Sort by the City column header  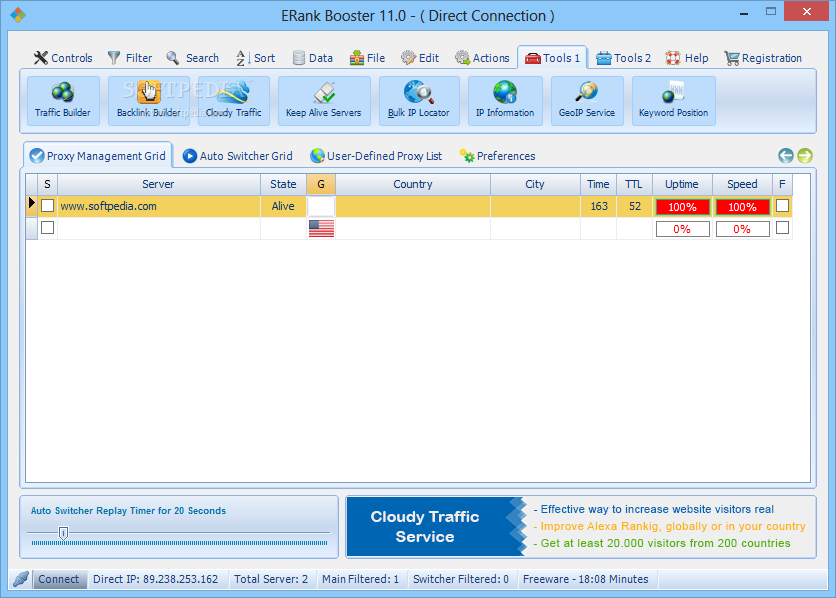tap(535, 184)
